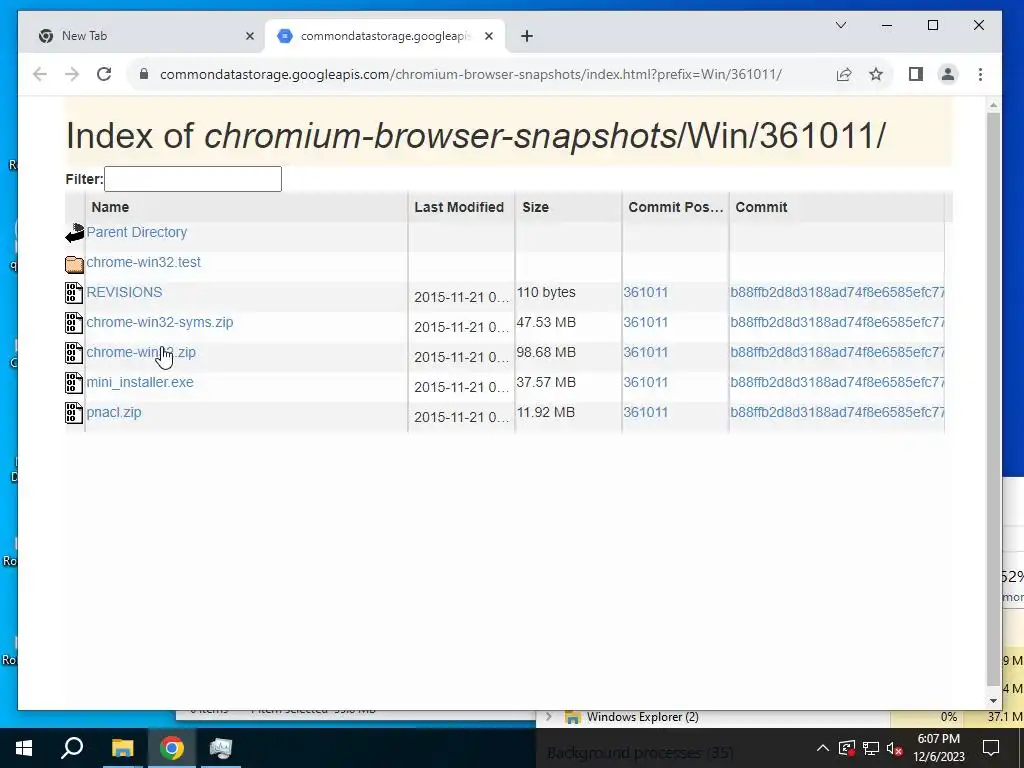Click the file icon beside REVISIONS
Viewport: 1024px width, 768px height.
pyautogui.click(x=74, y=293)
